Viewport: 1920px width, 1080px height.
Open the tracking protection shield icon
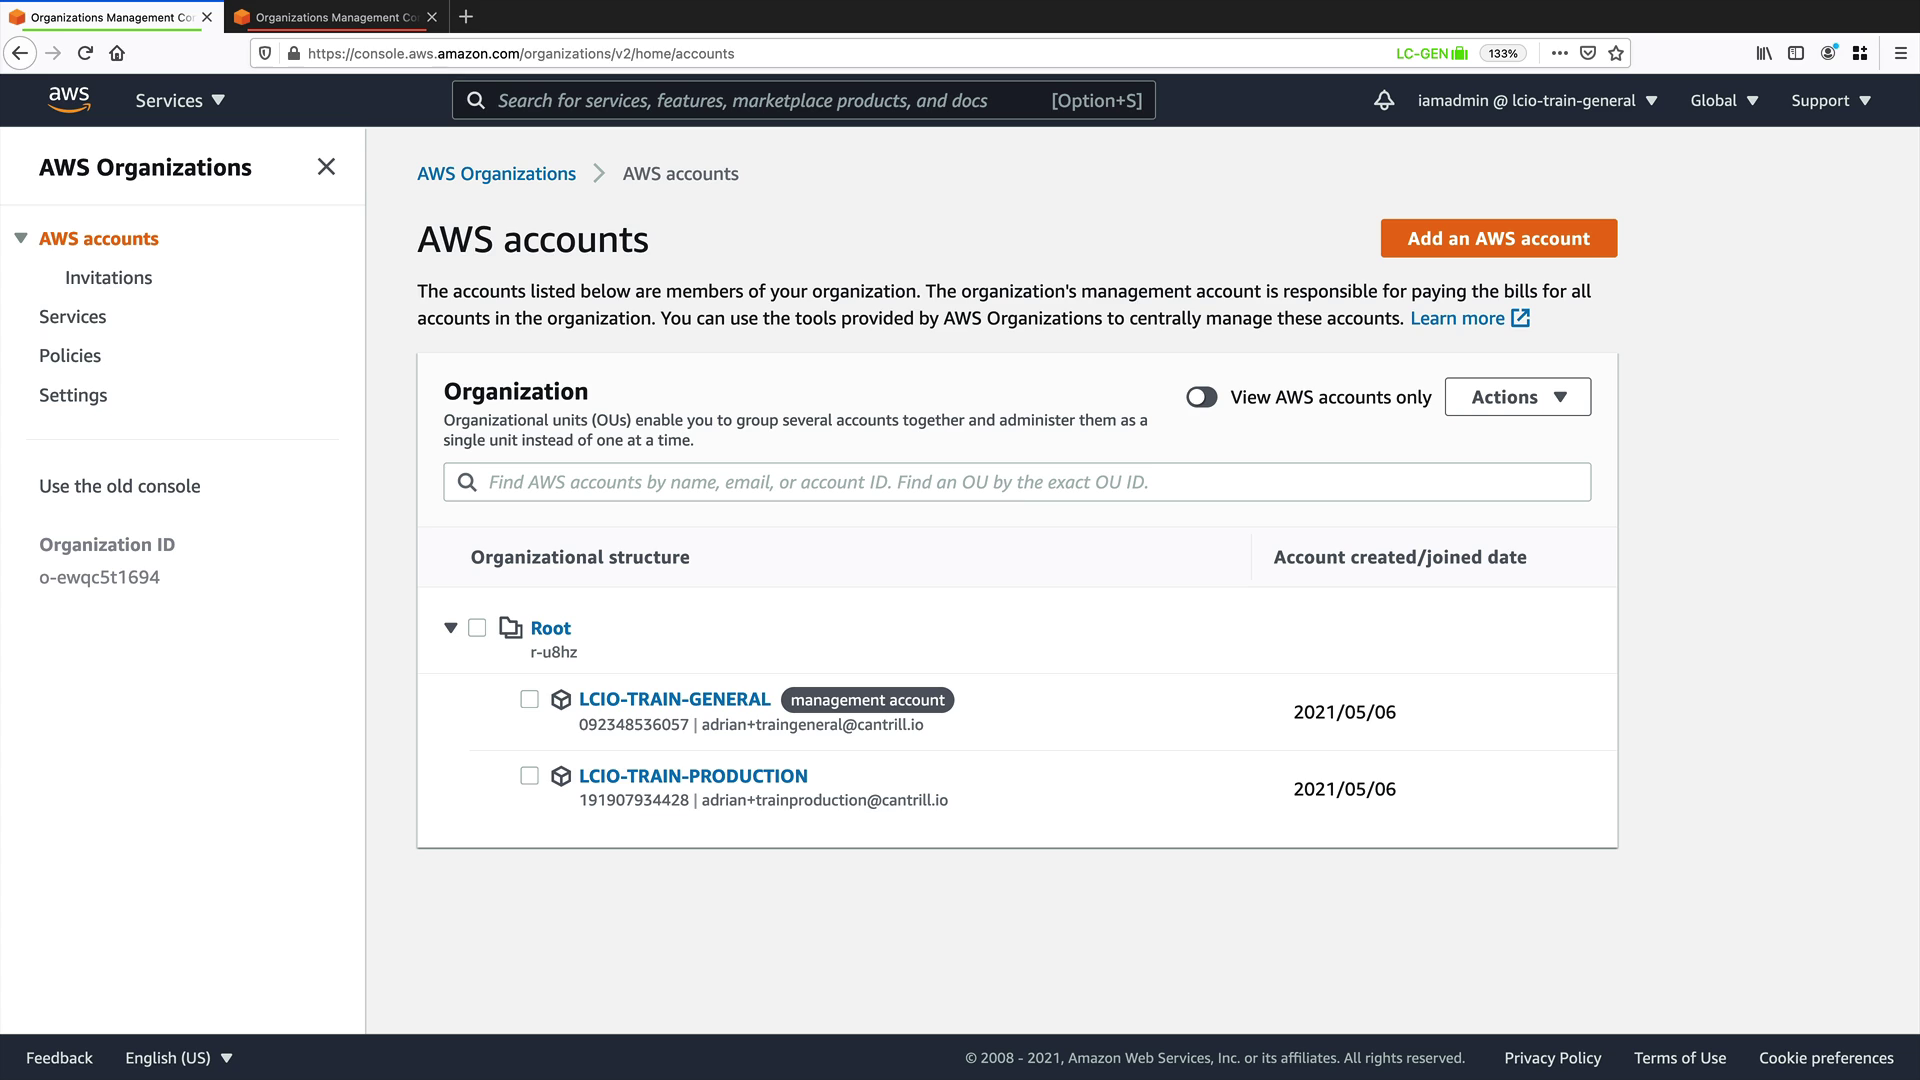coord(265,53)
